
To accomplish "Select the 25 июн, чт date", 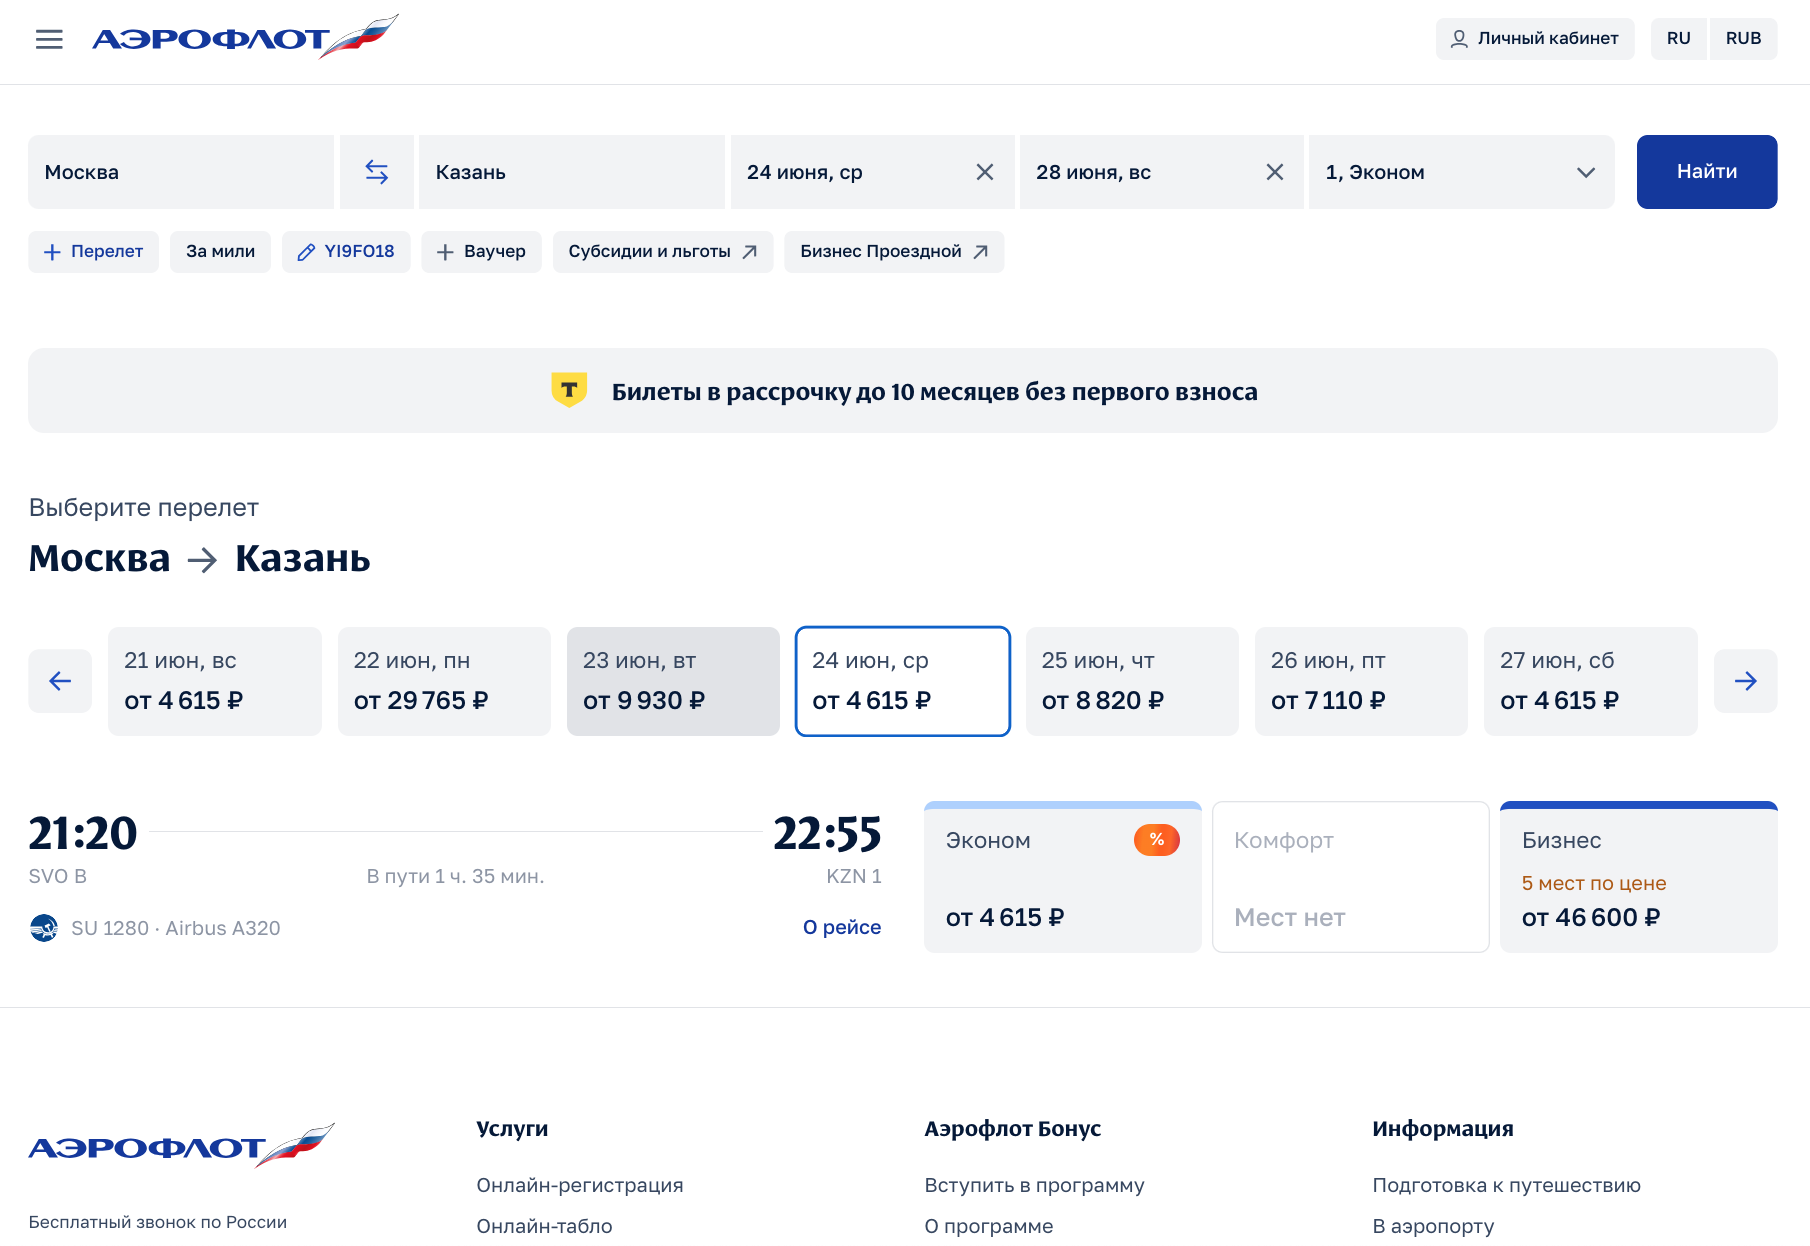I will 1132,681.
